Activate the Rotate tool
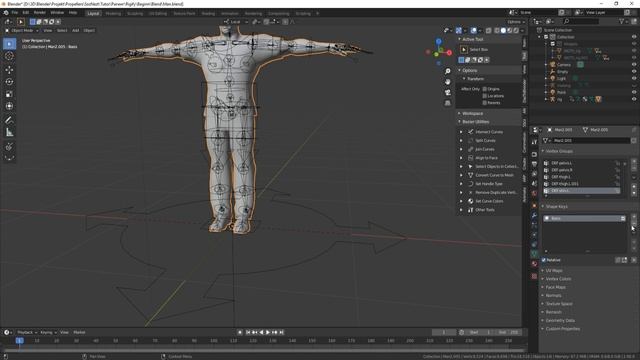The image size is (640, 360). click(x=9, y=82)
